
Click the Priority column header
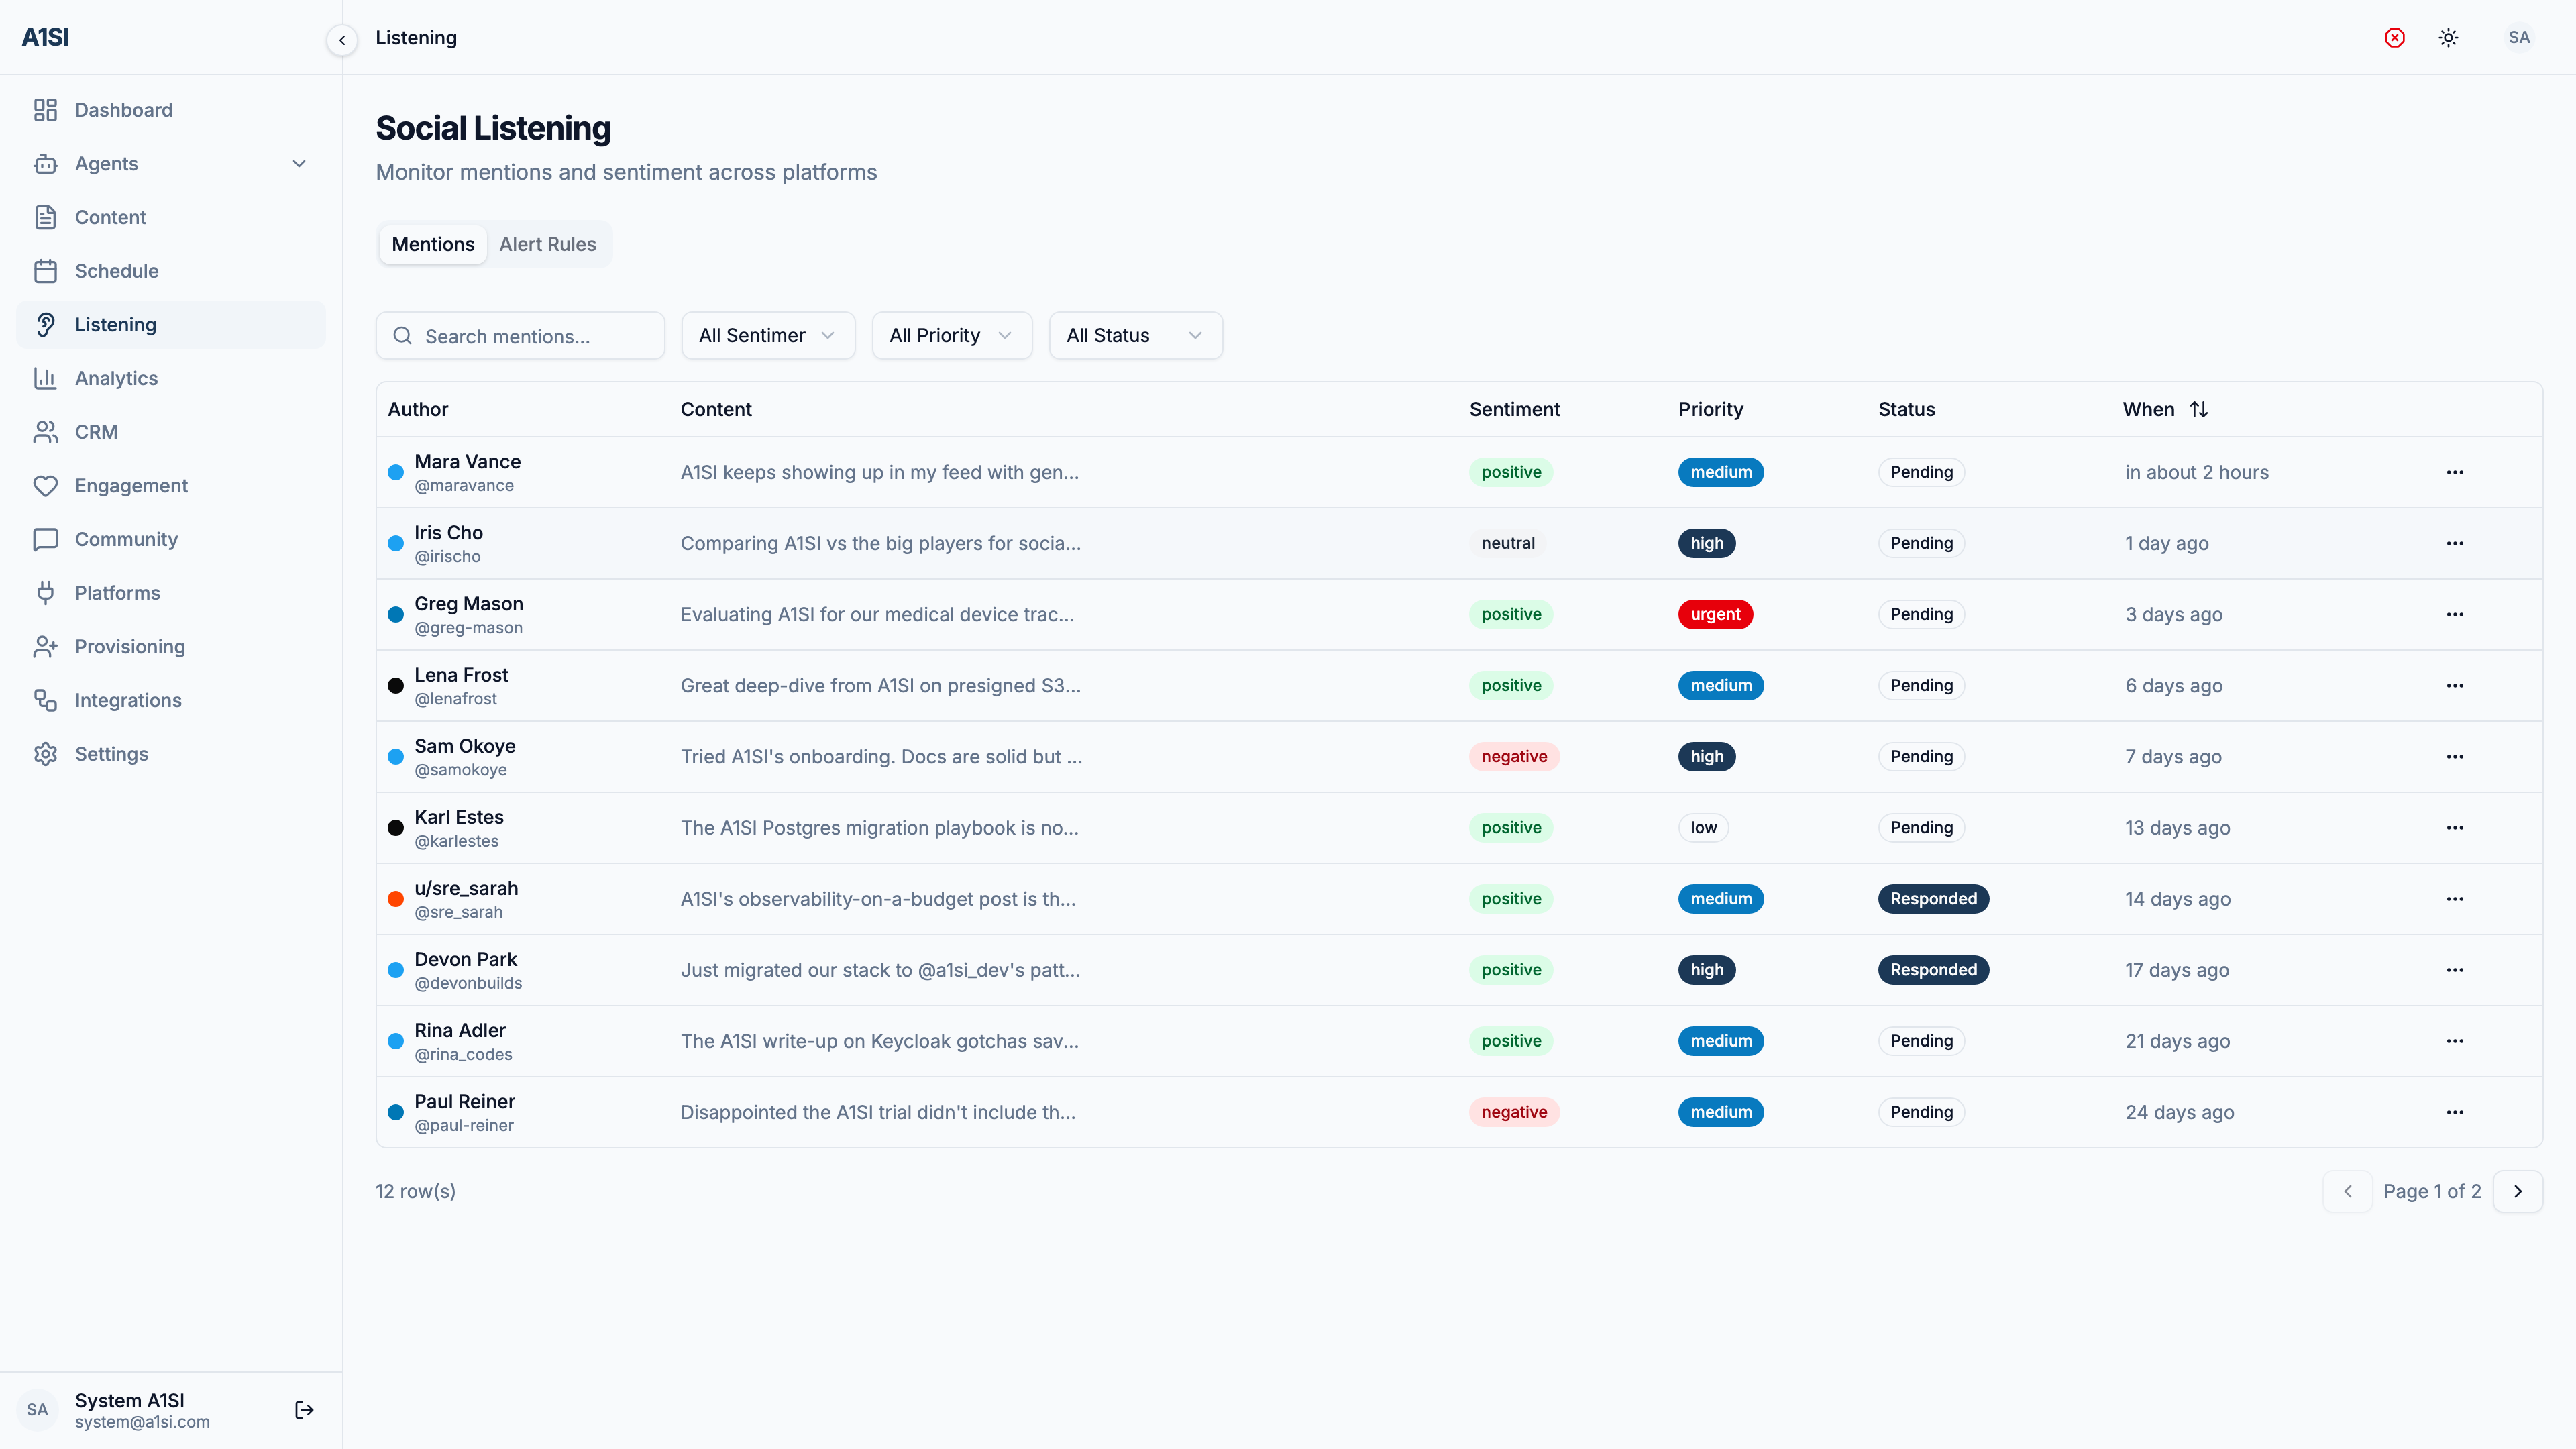[x=1710, y=409]
